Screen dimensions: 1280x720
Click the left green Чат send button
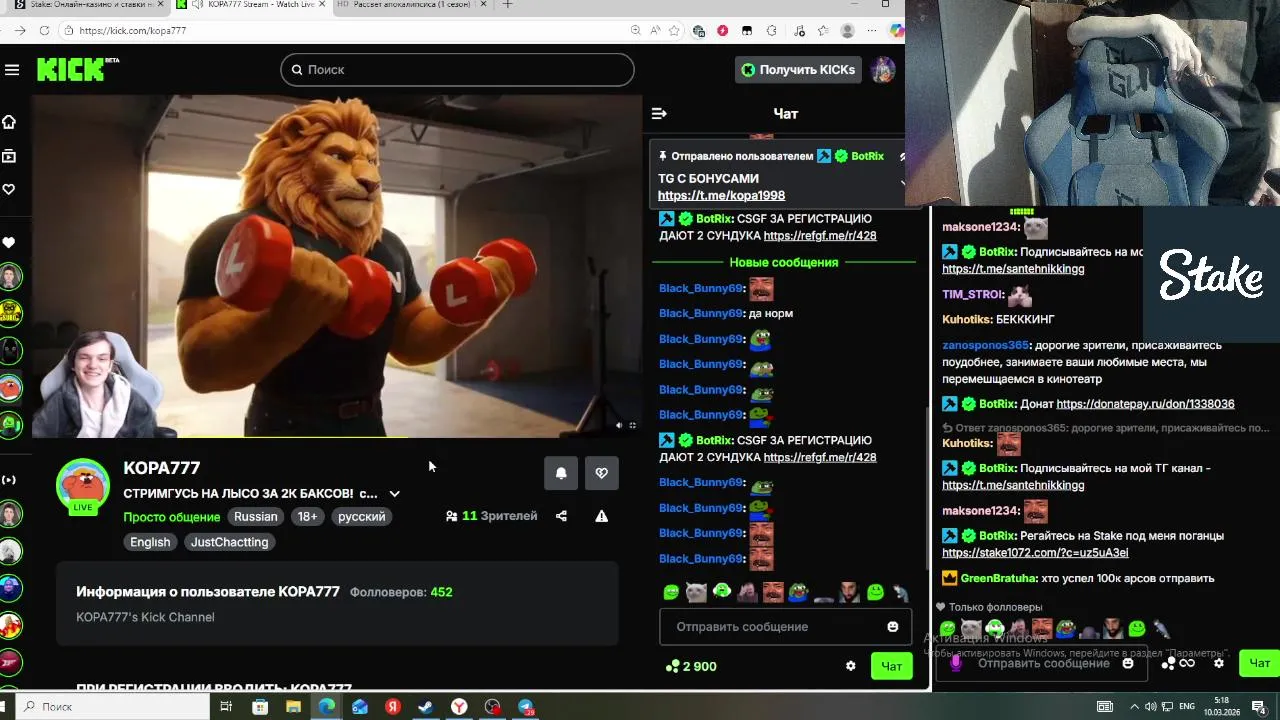[x=891, y=666]
